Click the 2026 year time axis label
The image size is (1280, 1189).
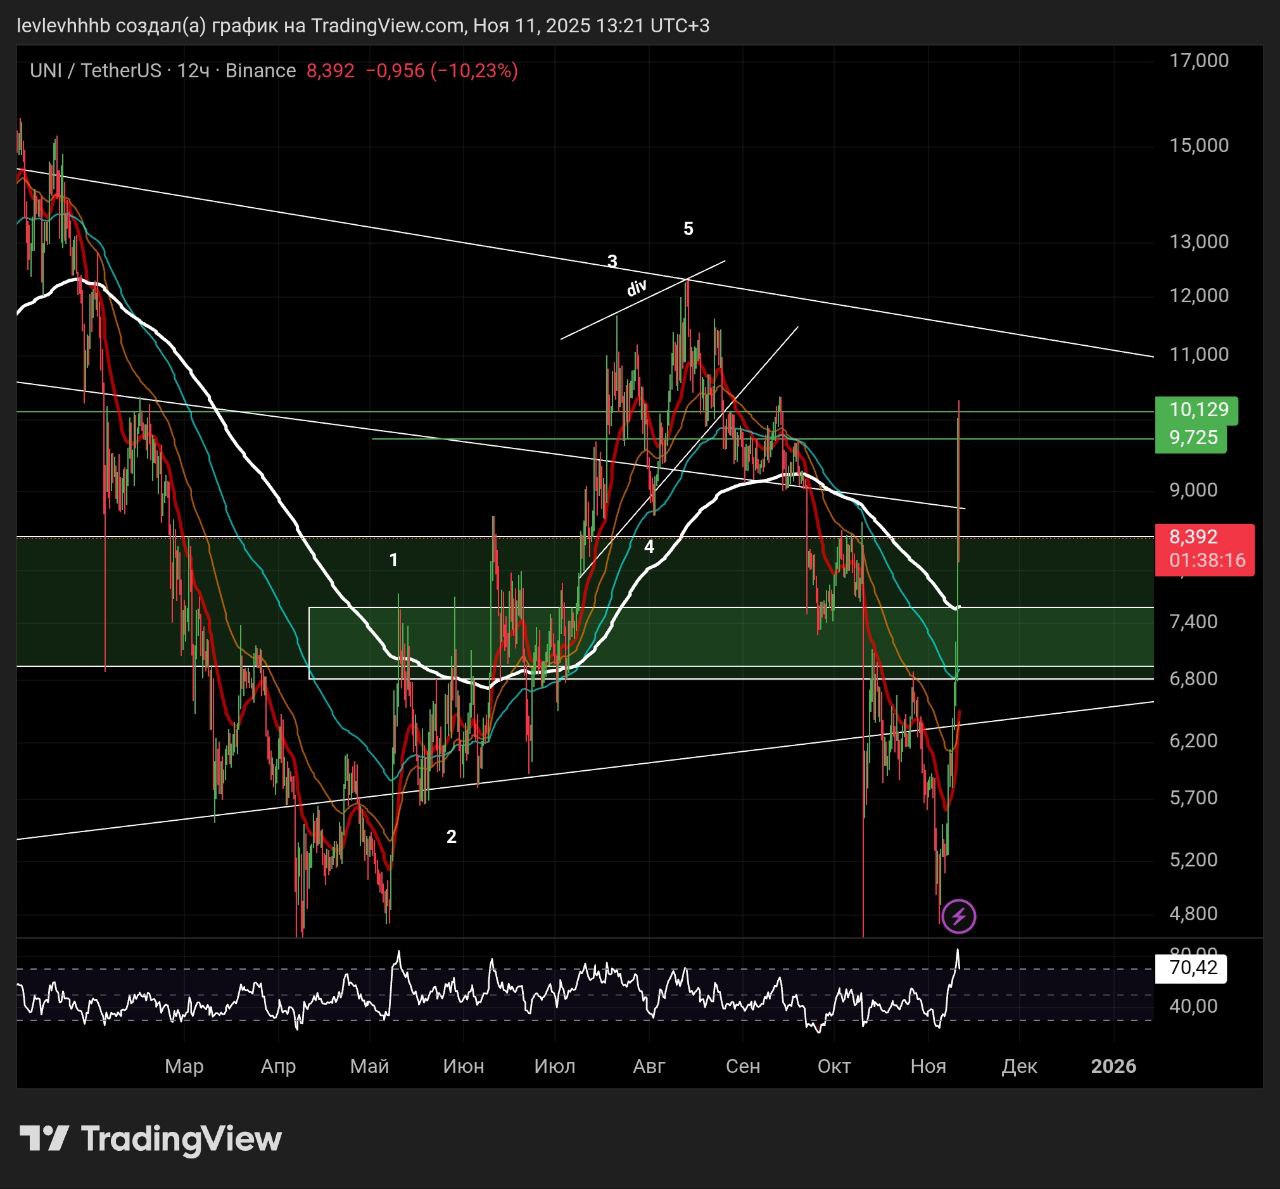[1113, 1066]
